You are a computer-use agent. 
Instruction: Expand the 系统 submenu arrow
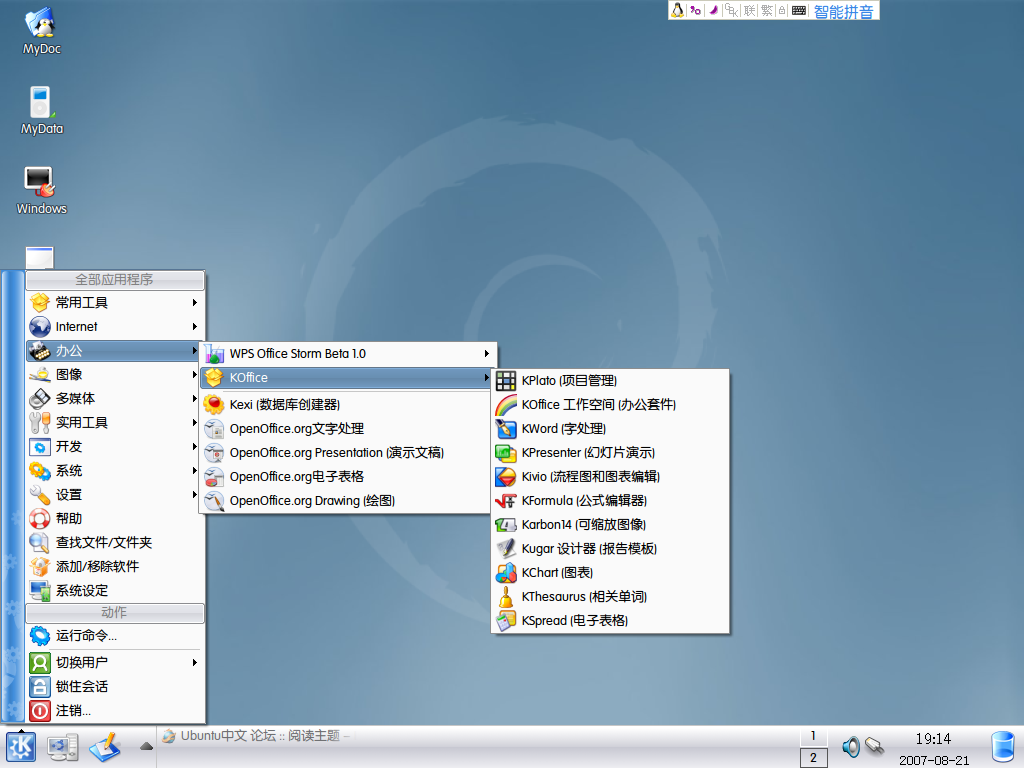click(195, 470)
